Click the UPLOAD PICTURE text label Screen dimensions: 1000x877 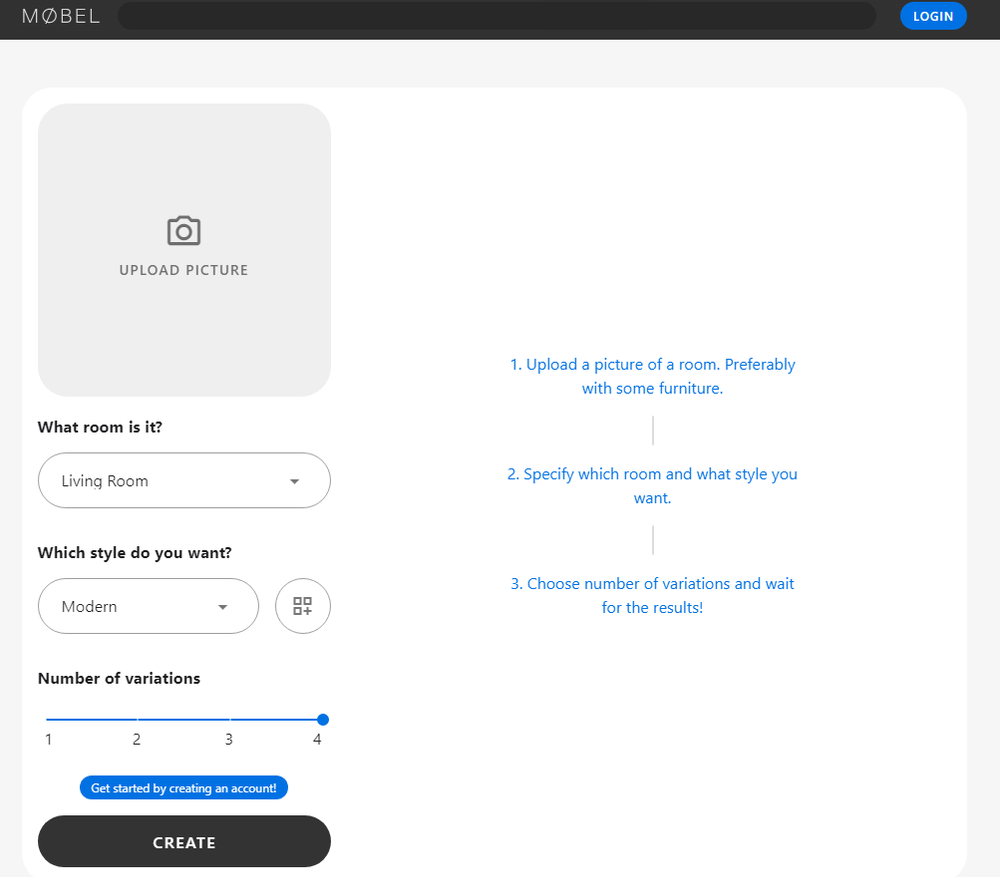coord(183,269)
